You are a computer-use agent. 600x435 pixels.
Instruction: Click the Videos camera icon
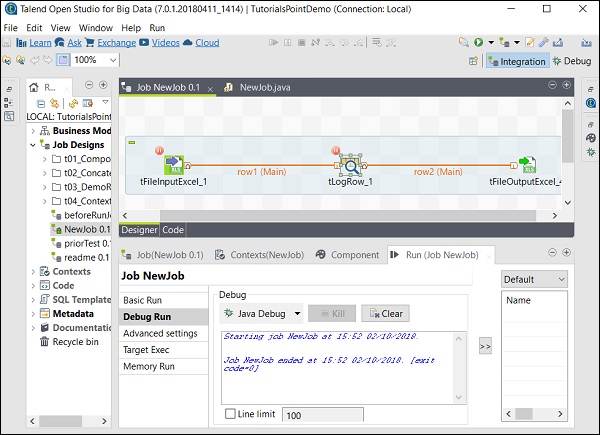tap(144, 42)
